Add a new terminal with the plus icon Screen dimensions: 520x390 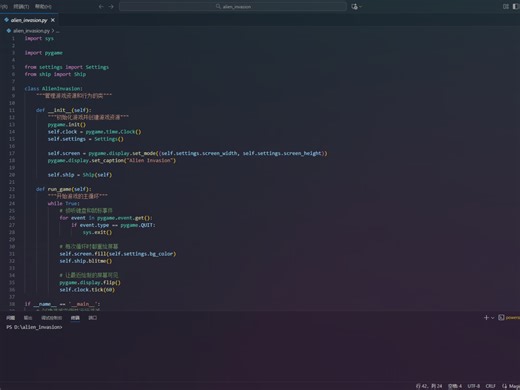click(486, 318)
